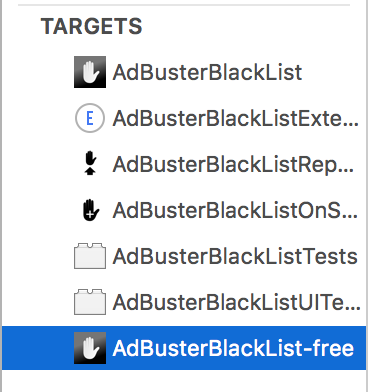The image size is (368, 392).
Task: Click the AdBusterBlackListTests bundle brick icon
Action: pyautogui.click(x=90, y=256)
